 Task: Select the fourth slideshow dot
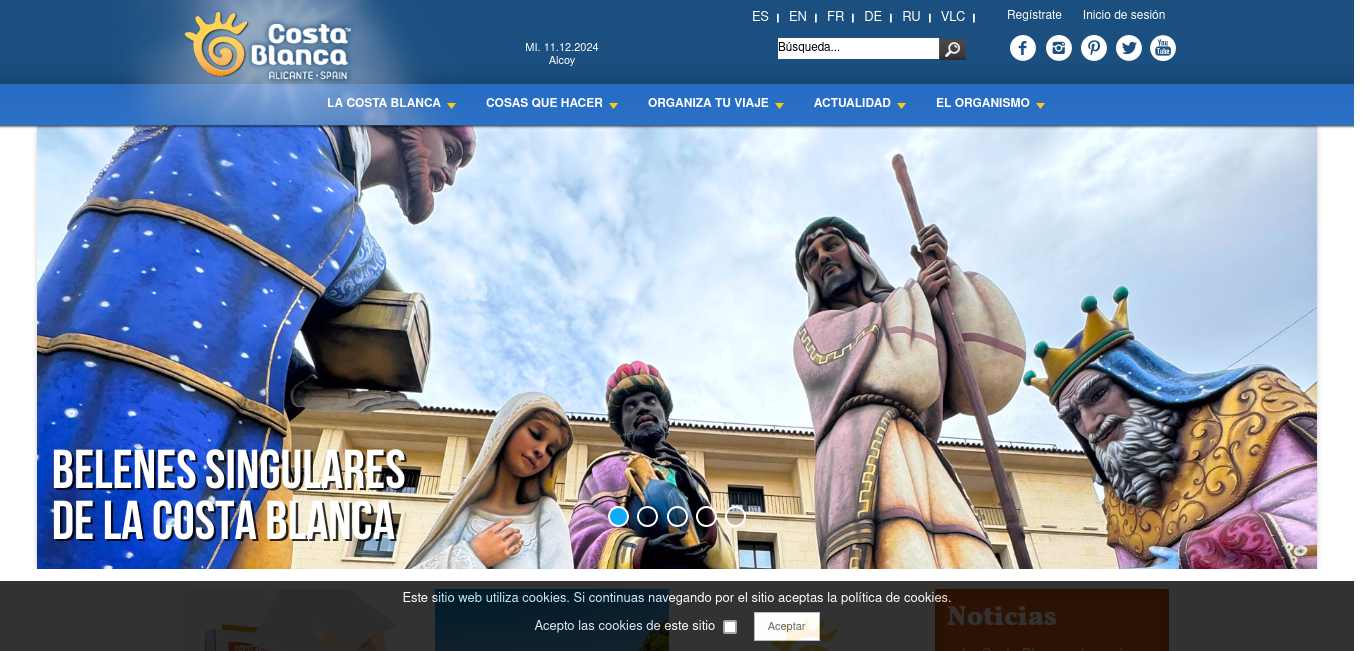(x=706, y=516)
